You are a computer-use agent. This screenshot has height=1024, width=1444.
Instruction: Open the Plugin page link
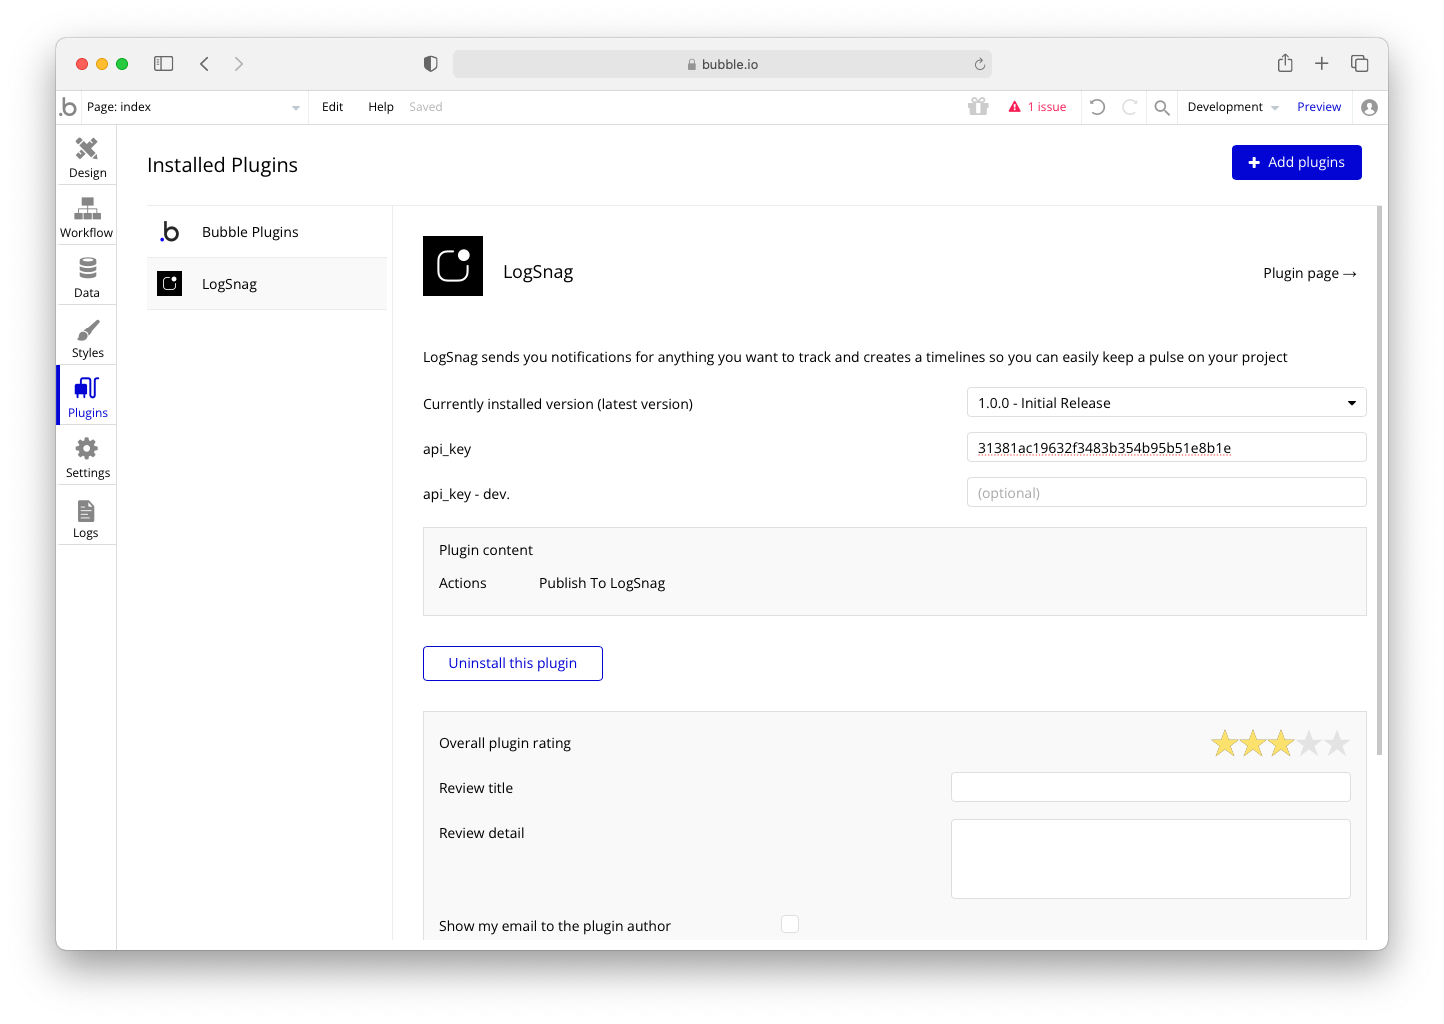pyautogui.click(x=1310, y=273)
